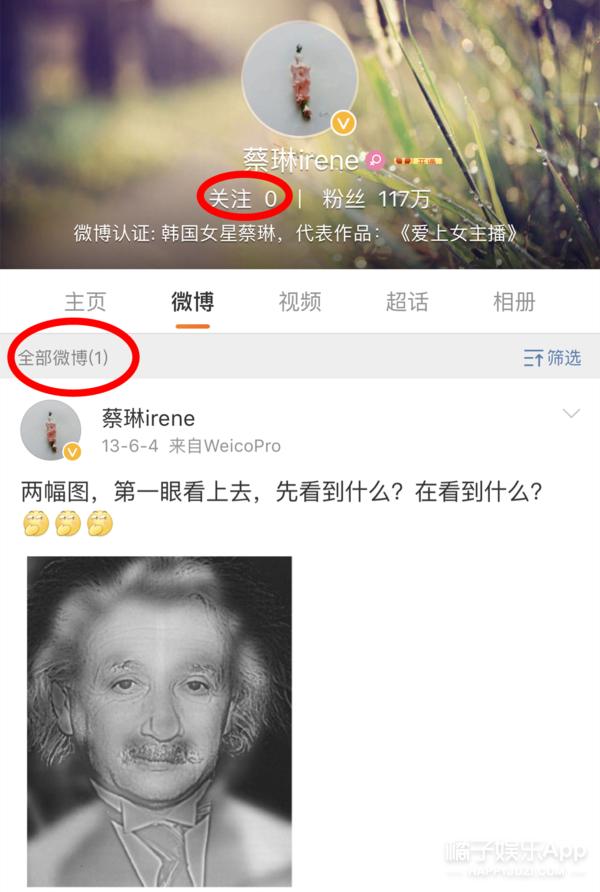The width and height of the screenshot is (600, 892).
Task: Tap the pink female gender icon
Action: coord(375,160)
